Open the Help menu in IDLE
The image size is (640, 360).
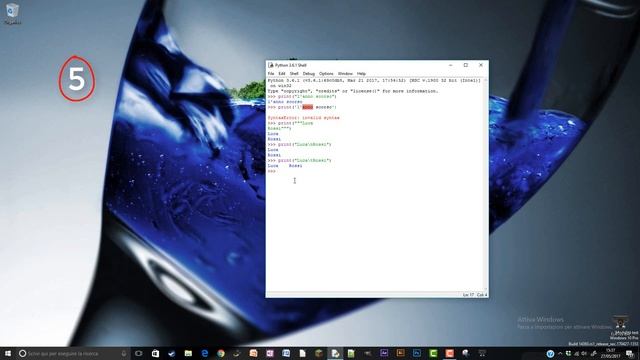coord(361,73)
